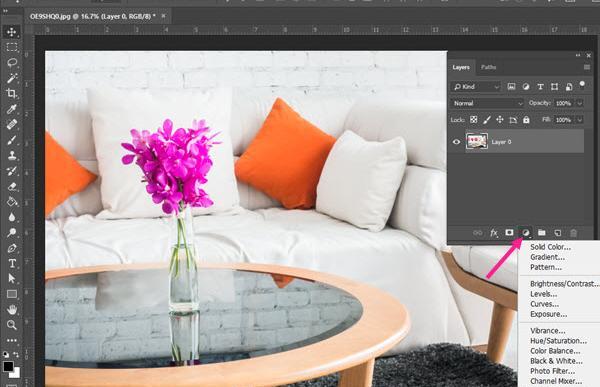Add a layer mask
Screen dimensions: 600x387
(509, 233)
